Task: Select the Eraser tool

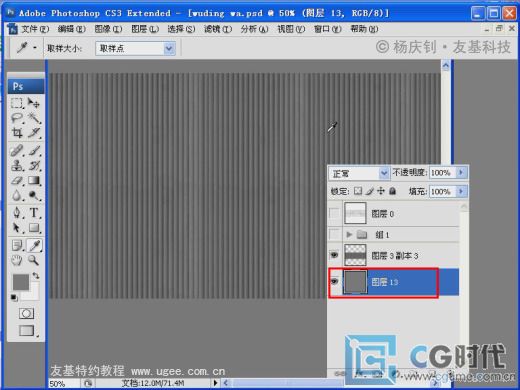Action: click(x=17, y=180)
